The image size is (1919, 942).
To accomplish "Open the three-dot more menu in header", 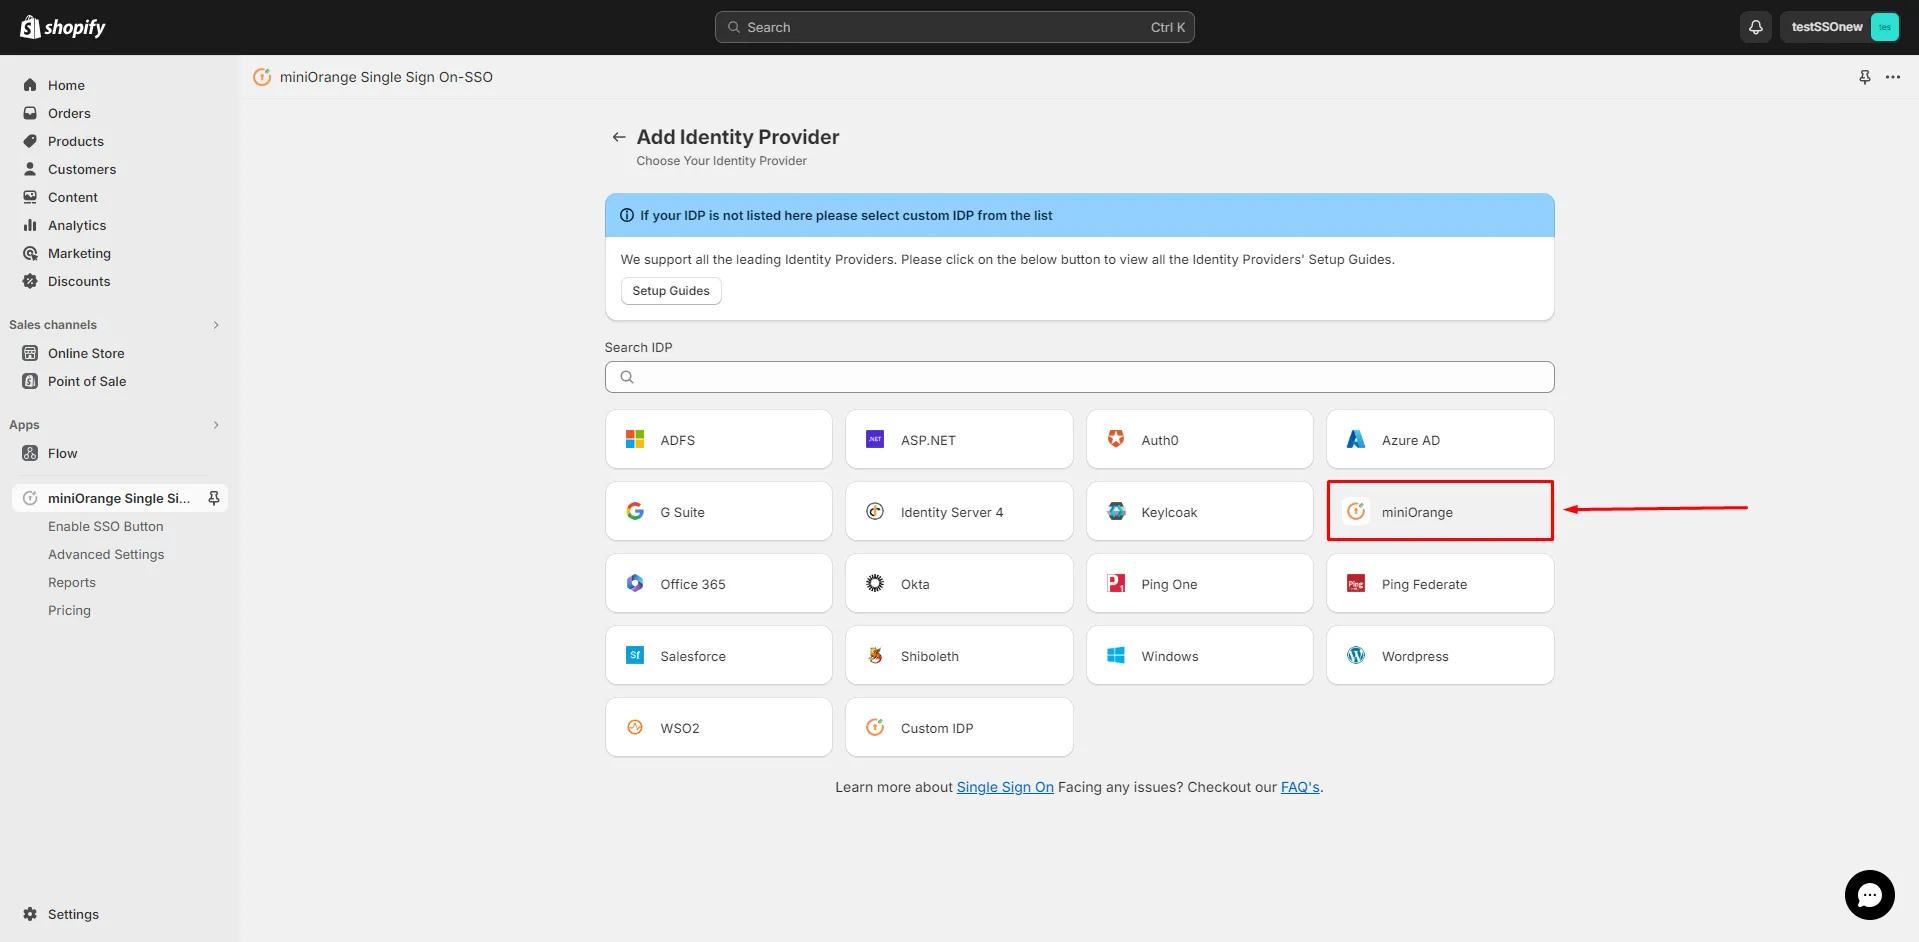I will tap(1893, 77).
